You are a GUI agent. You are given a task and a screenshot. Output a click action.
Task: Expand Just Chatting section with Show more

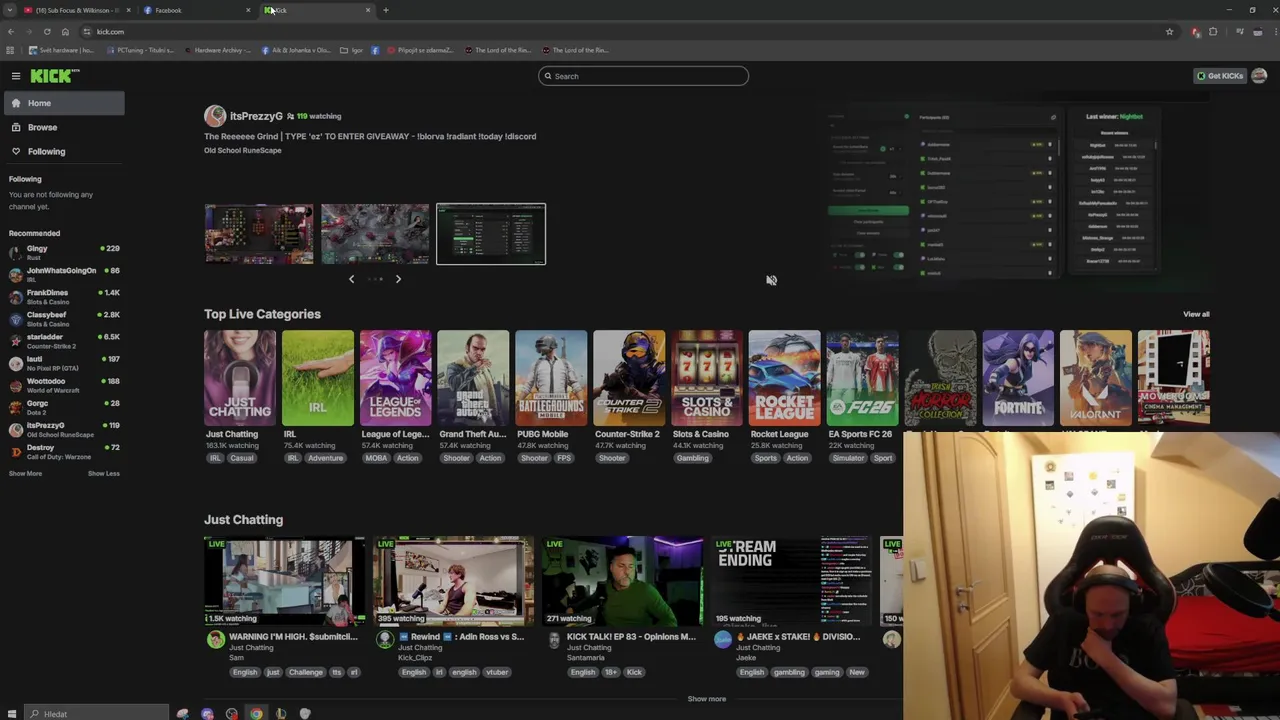[707, 699]
